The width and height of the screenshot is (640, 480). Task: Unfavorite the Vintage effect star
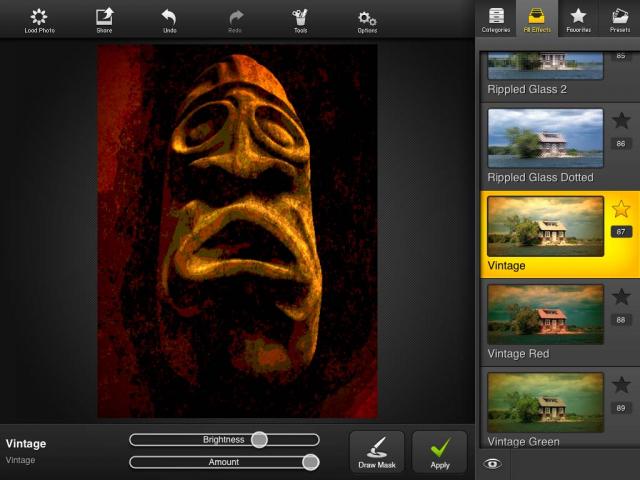click(621, 209)
